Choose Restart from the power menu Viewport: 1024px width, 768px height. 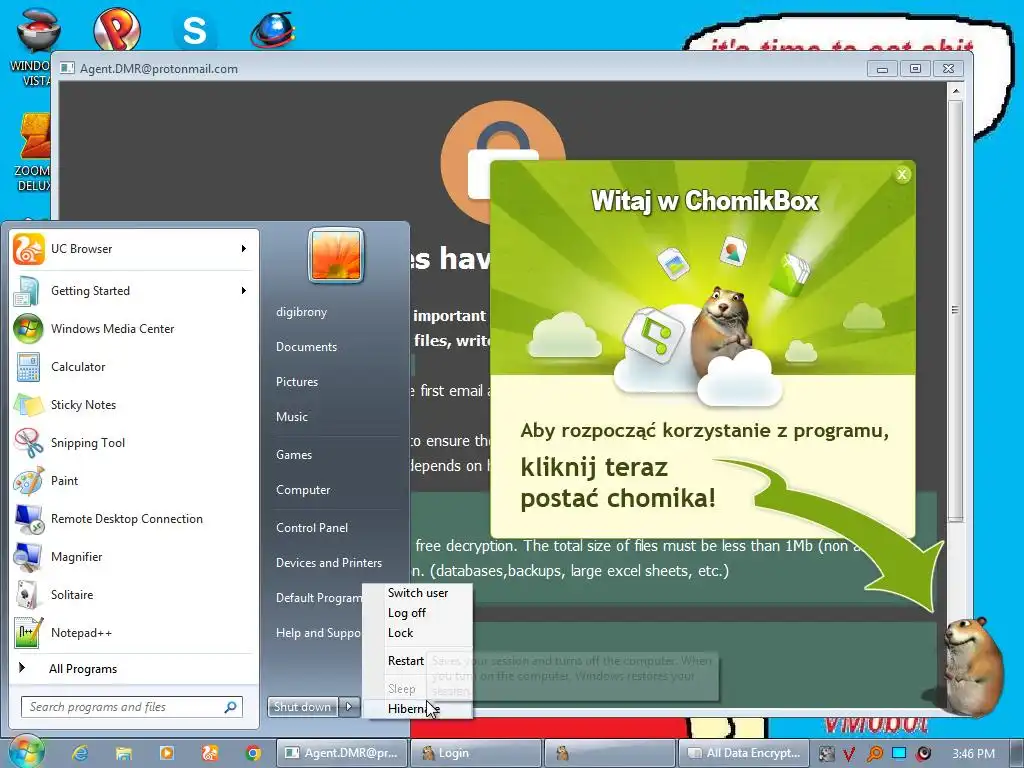(406, 661)
